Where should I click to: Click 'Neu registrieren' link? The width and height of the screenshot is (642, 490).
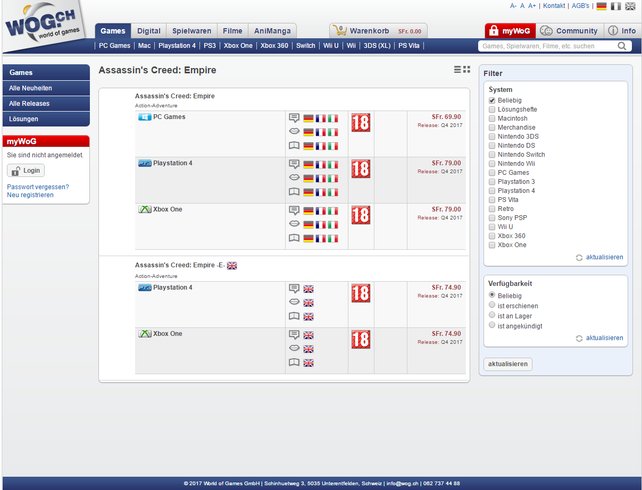(x=30, y=195)
